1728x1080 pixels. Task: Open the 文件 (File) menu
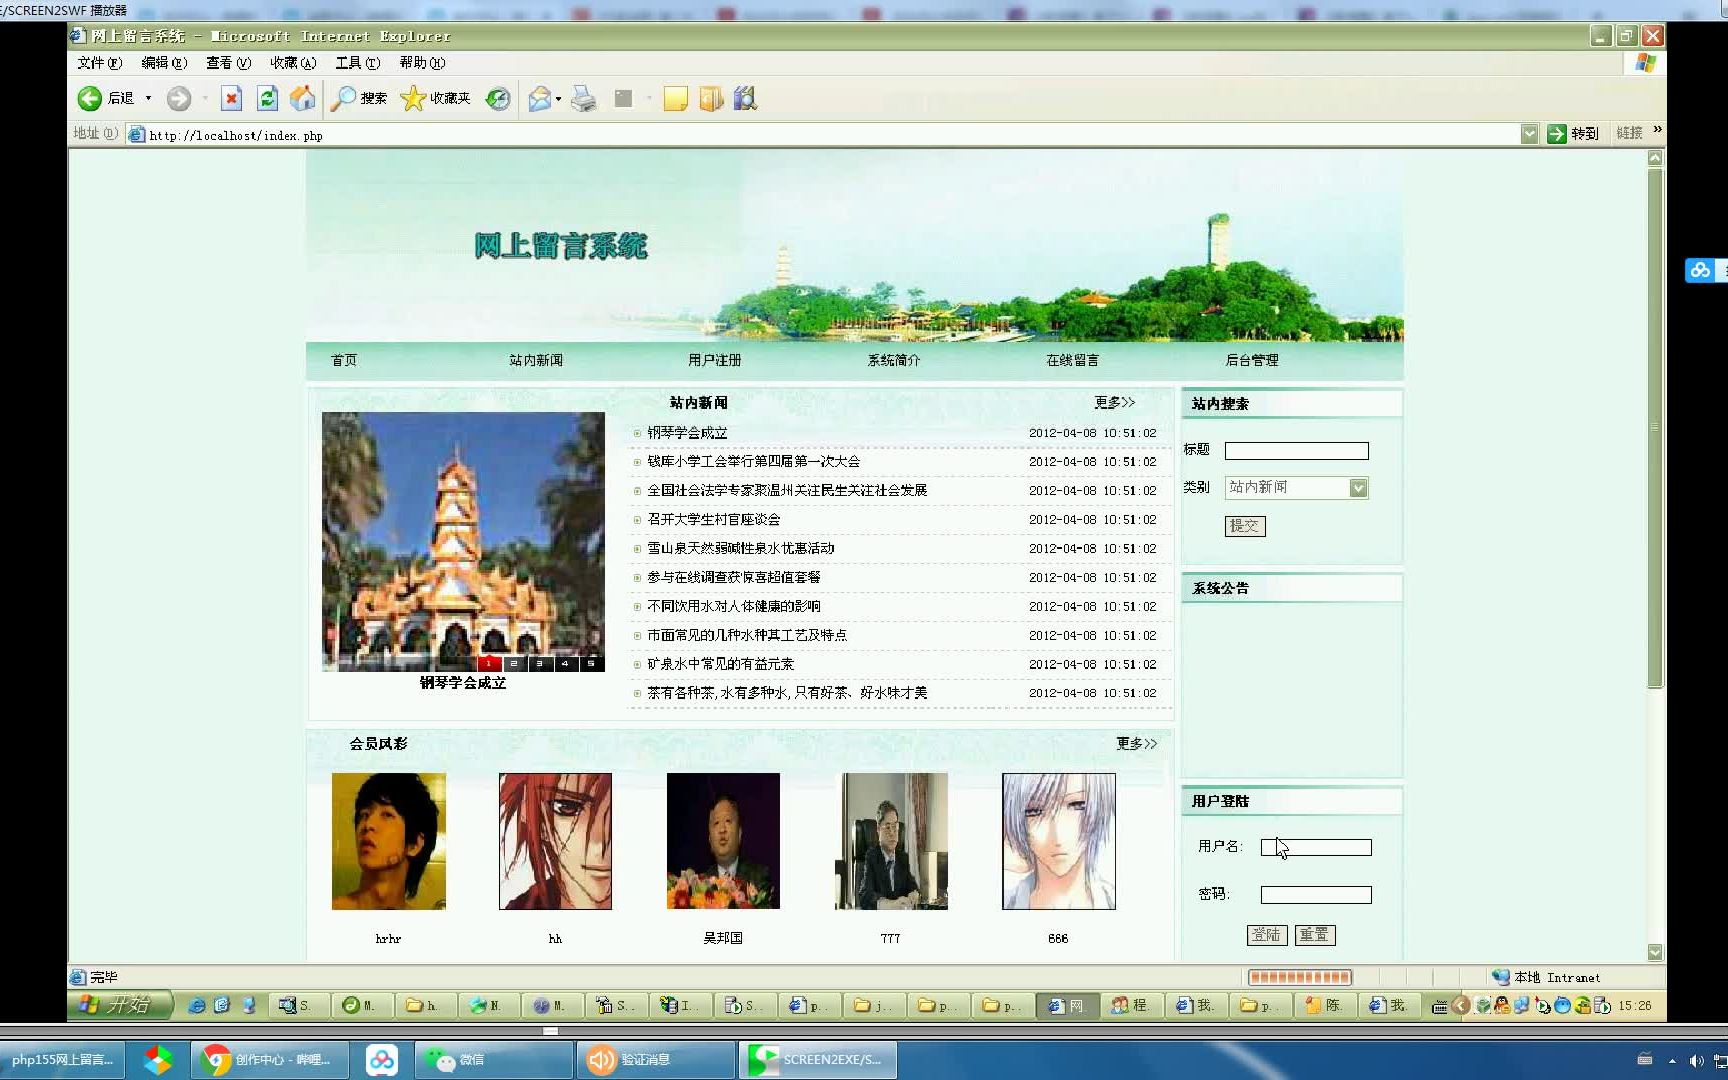coord(99,62)
